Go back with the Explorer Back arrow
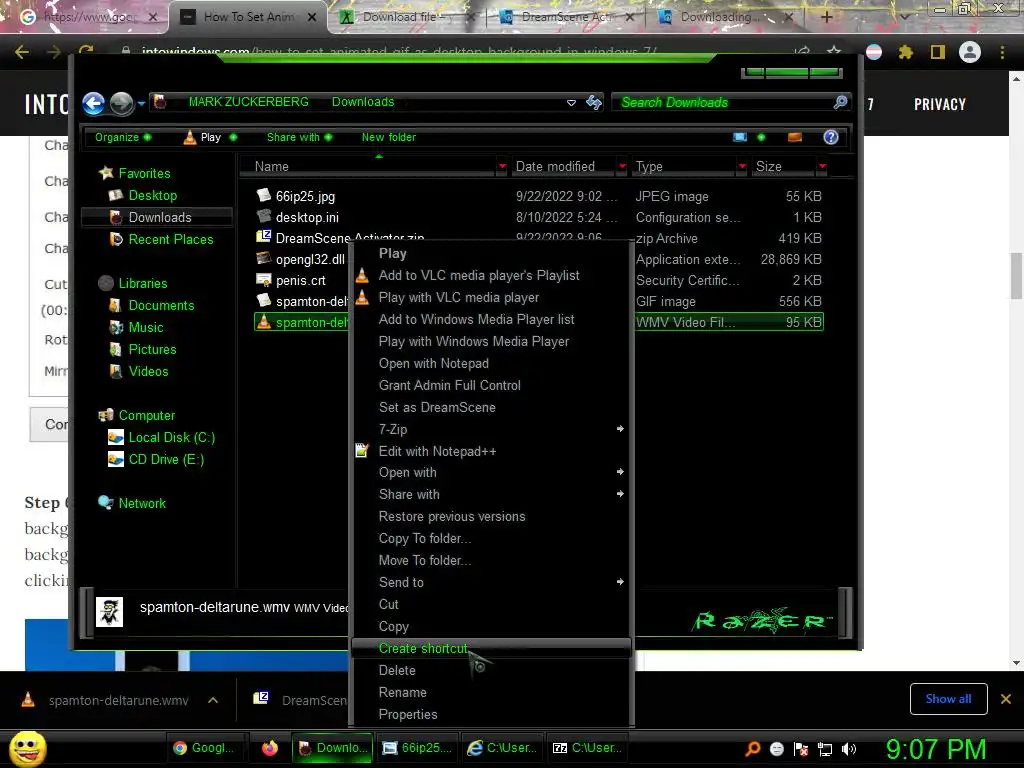Viewport: 1024px width, 768px height. click(x=94, y=103)
